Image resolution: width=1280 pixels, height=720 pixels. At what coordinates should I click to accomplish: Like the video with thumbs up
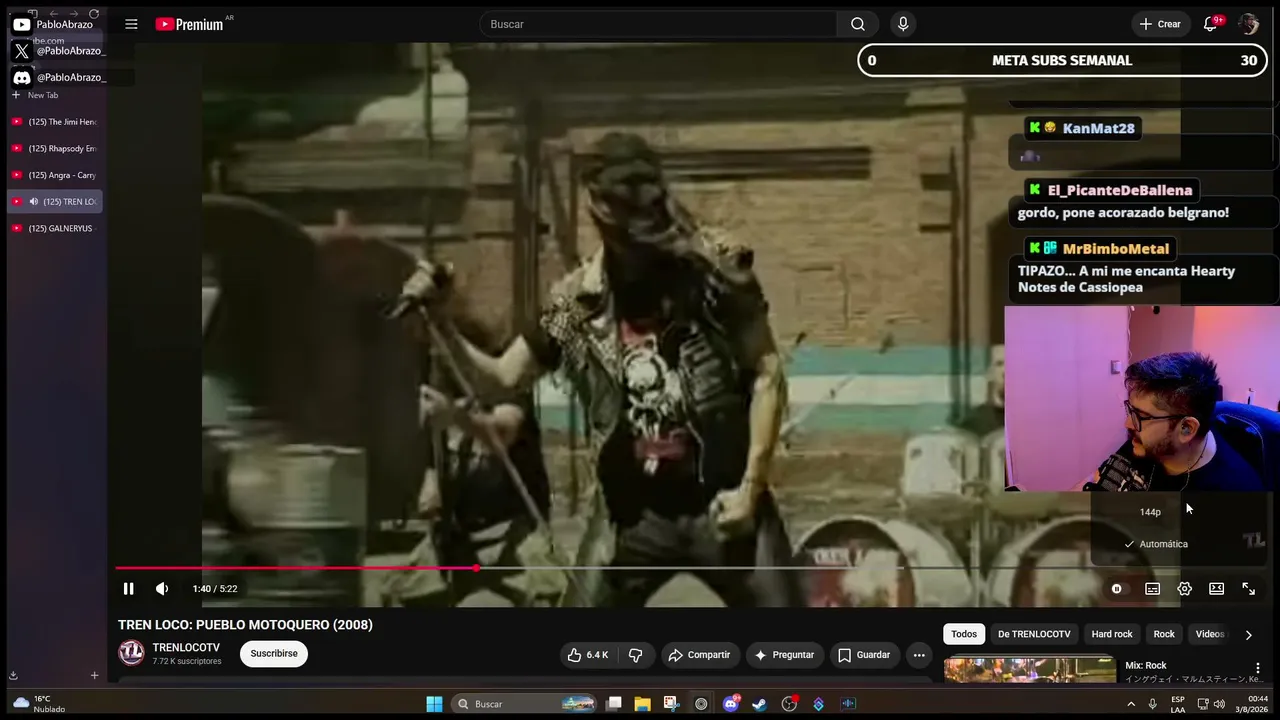click(x=588, y=655)
